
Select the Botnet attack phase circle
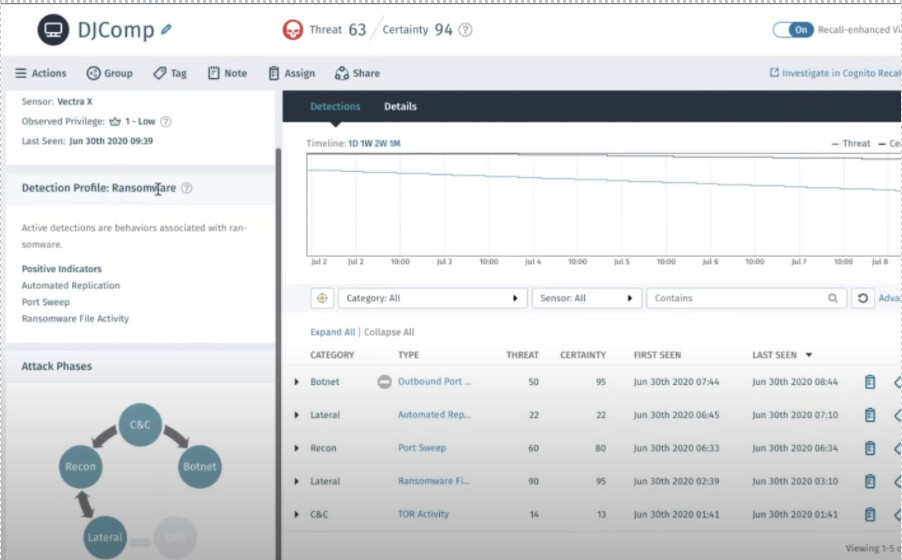[x=200, y=467]
